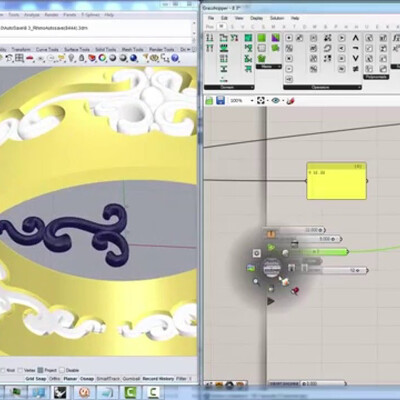
Task: Click the green selected number slider
Action: coord(318,252)
